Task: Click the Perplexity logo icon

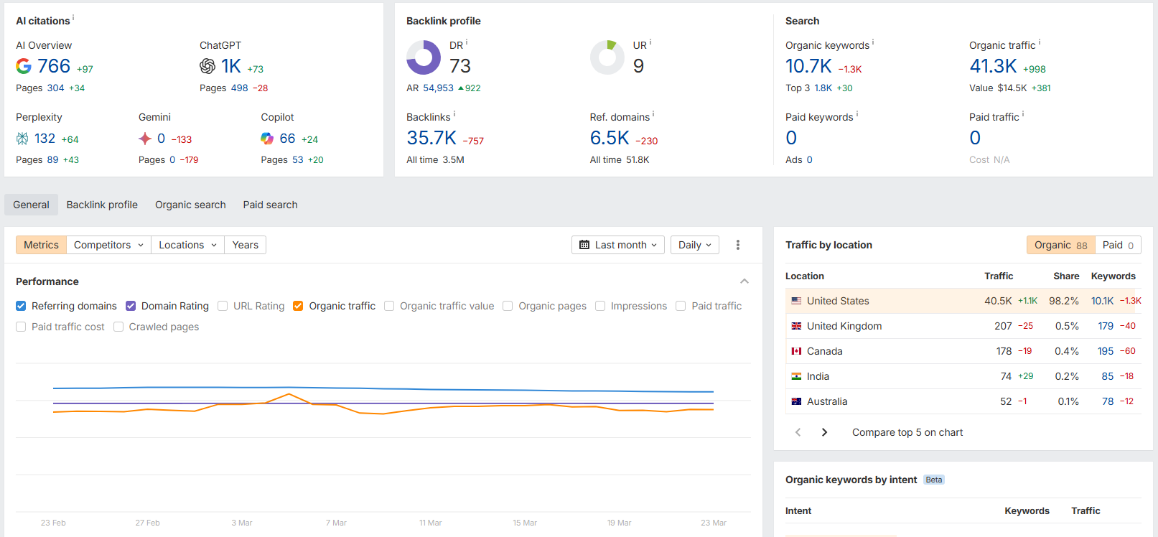Action: pos(22,138)
